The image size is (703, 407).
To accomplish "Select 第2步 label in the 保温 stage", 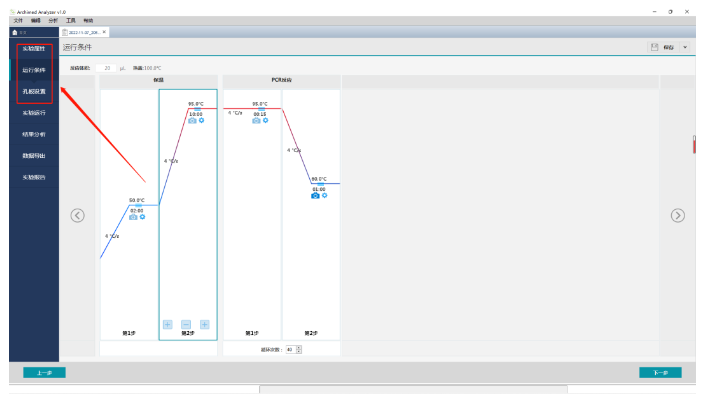I will (x=188, y=333).
